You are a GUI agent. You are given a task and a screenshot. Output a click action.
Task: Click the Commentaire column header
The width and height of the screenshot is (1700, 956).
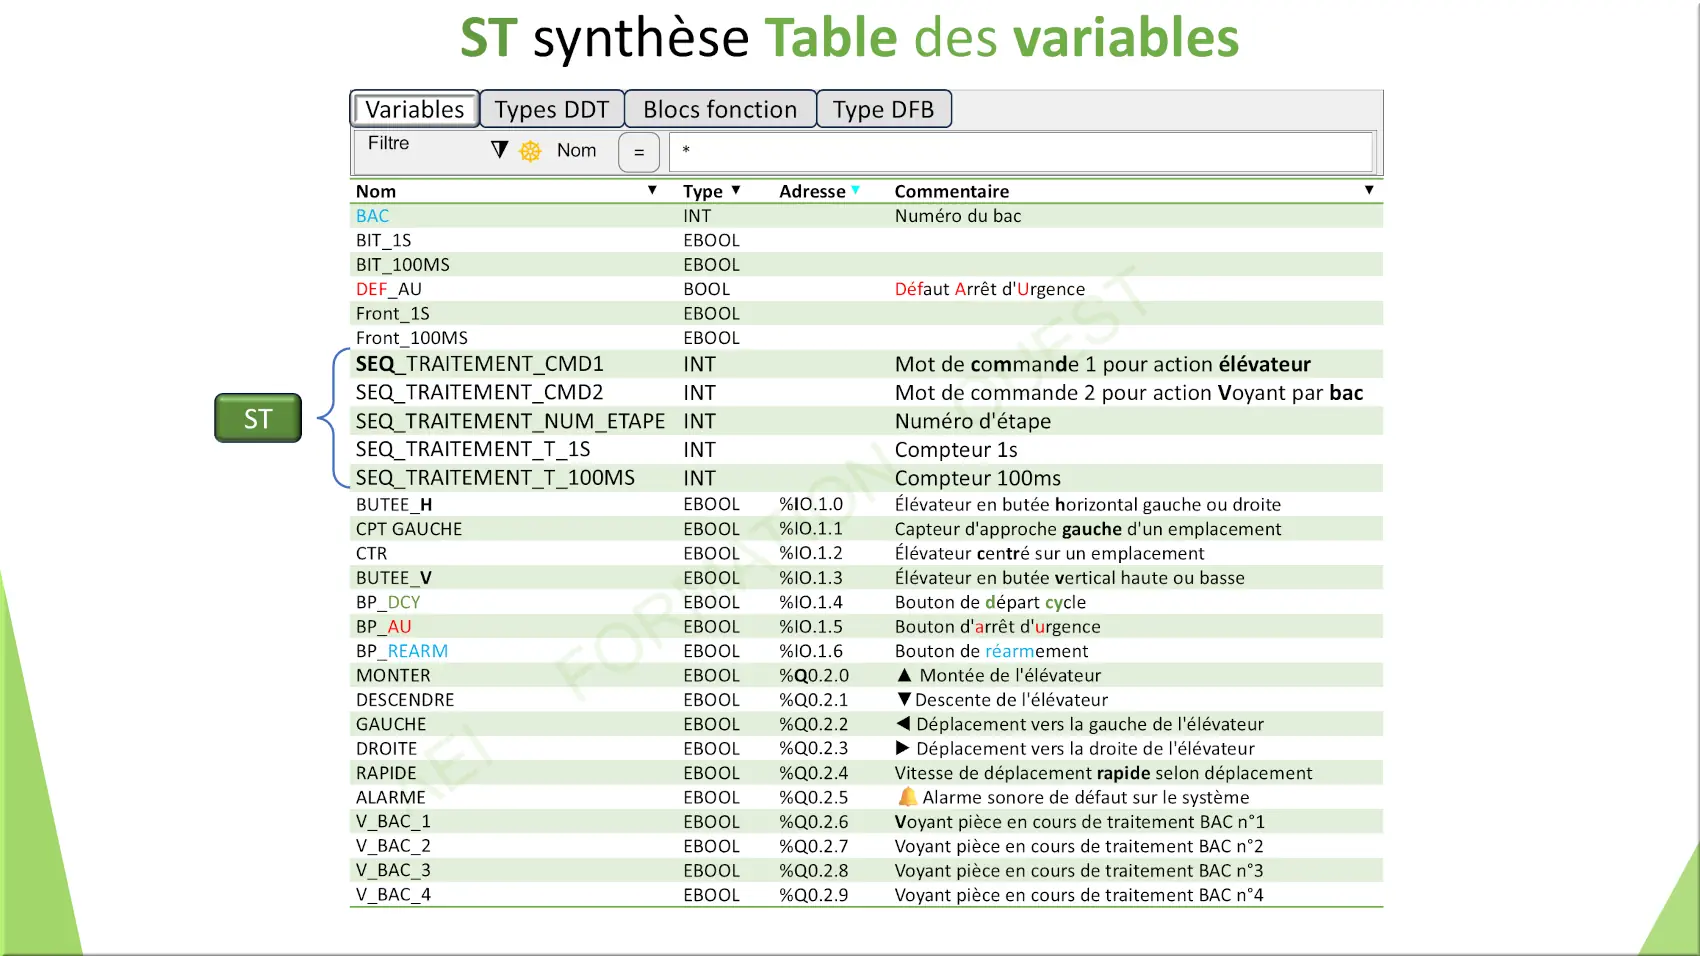(x=952, y=191)
